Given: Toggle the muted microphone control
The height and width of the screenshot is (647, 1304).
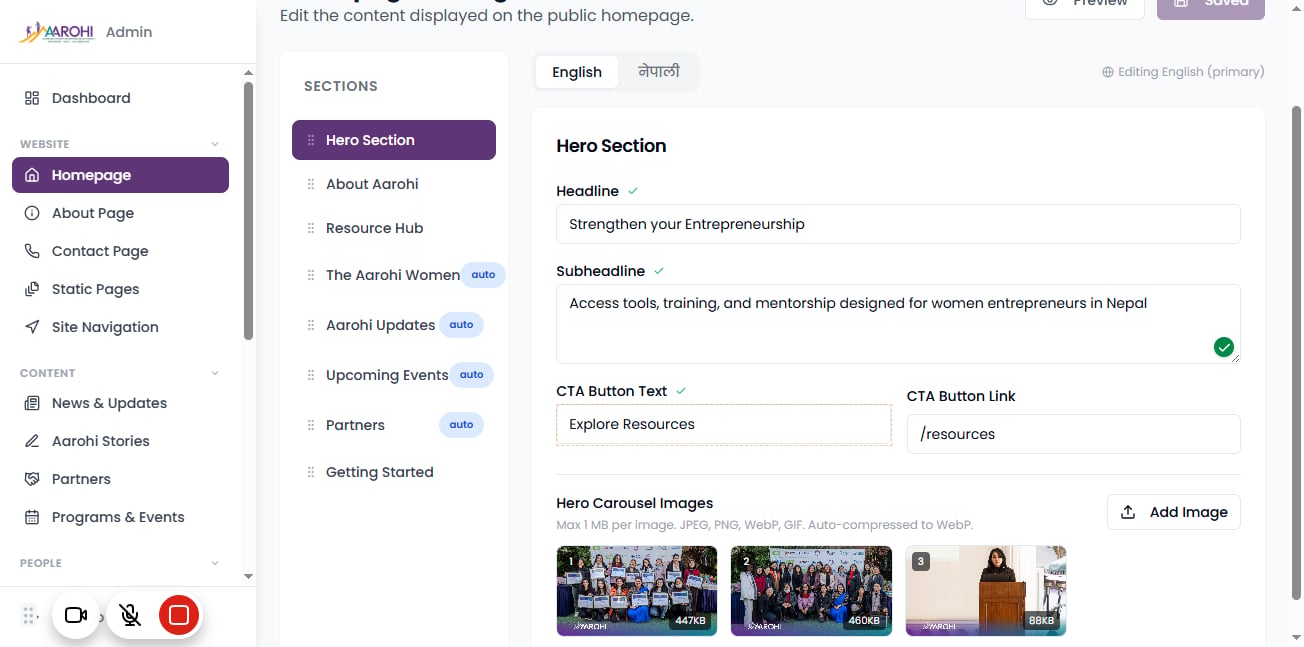Looking at the screenshot, I should pos(130,615).
